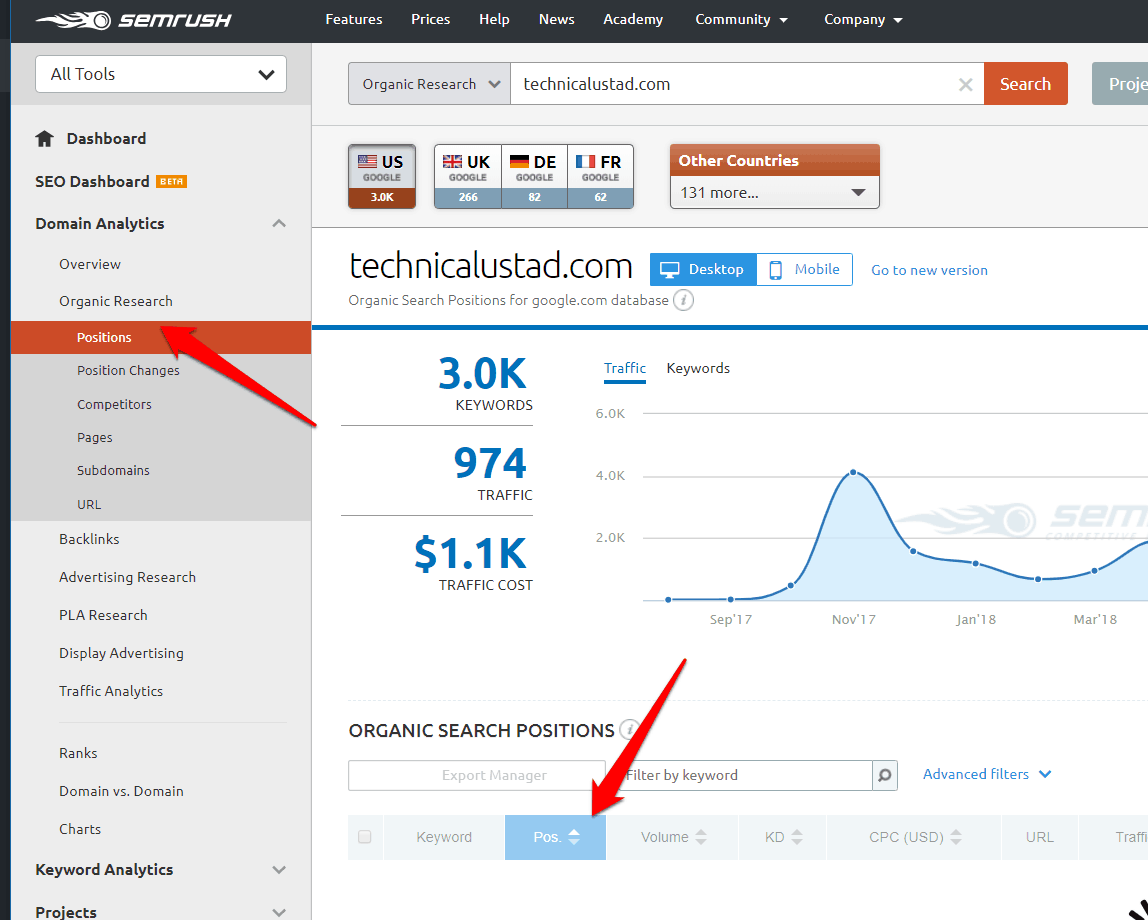Select the DE Google database
1148x920 pixels.
[x=534, y=176]
